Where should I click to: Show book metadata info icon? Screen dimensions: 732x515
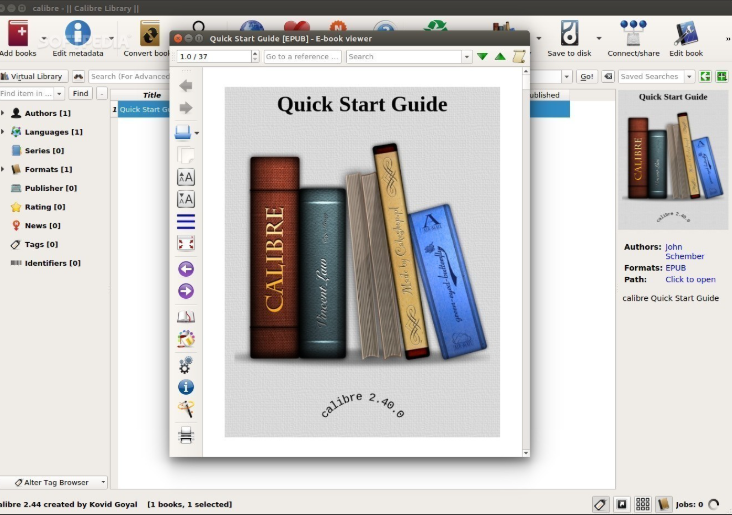[186, 387]
